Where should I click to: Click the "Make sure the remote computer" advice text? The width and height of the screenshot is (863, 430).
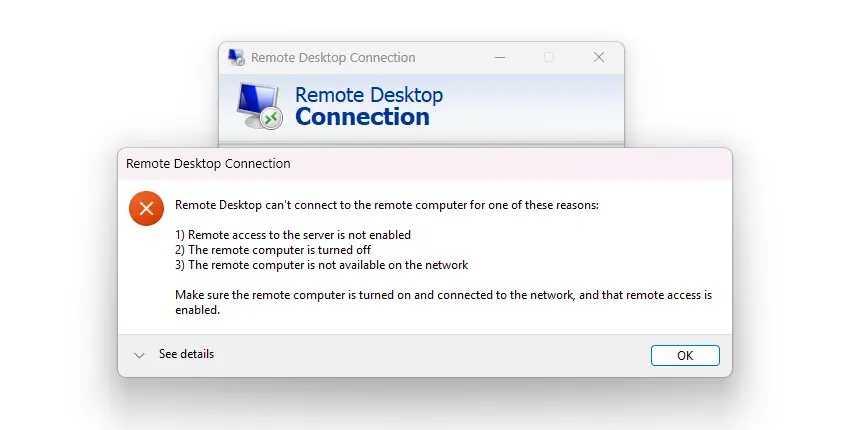(443, 295)
